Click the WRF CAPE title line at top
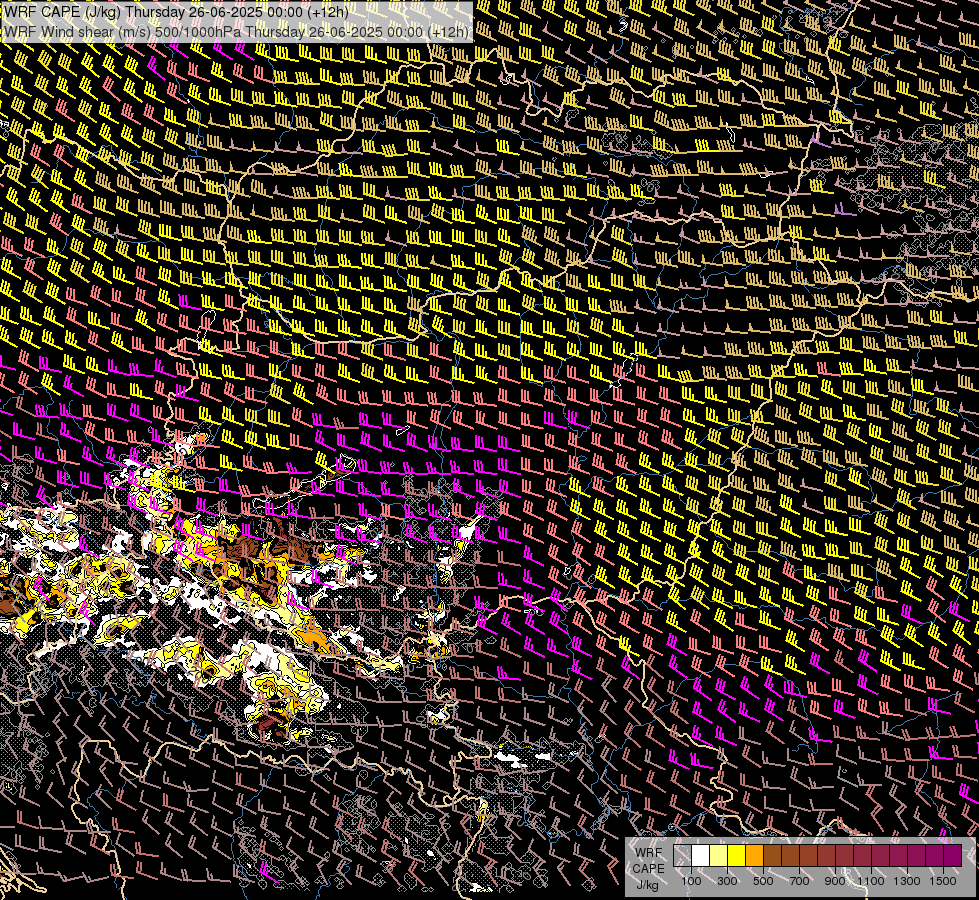Image resolution: width=979 pixels, height=900 pixels. (x=176, y=12)
